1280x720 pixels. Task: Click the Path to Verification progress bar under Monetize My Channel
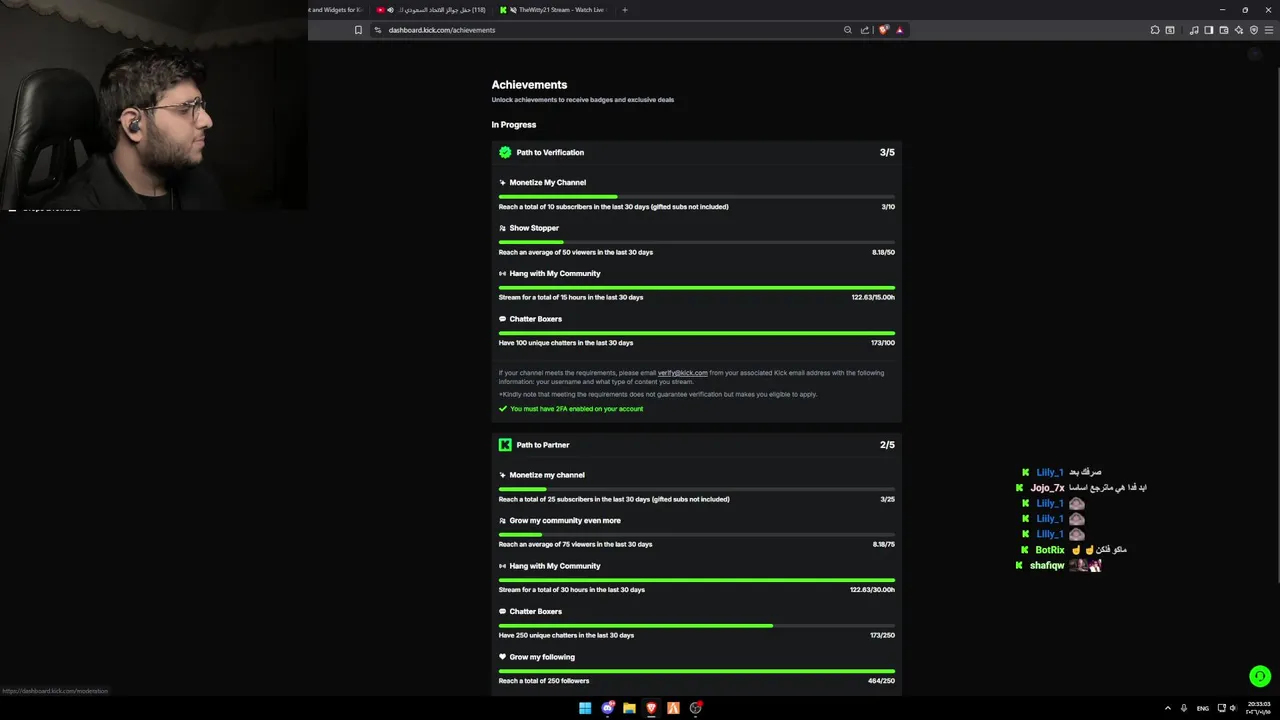point(697,196)
